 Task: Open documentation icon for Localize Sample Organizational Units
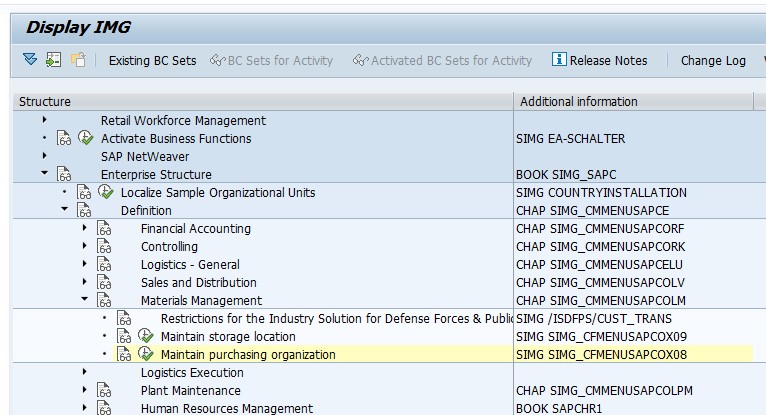click(x=84, y=192)
